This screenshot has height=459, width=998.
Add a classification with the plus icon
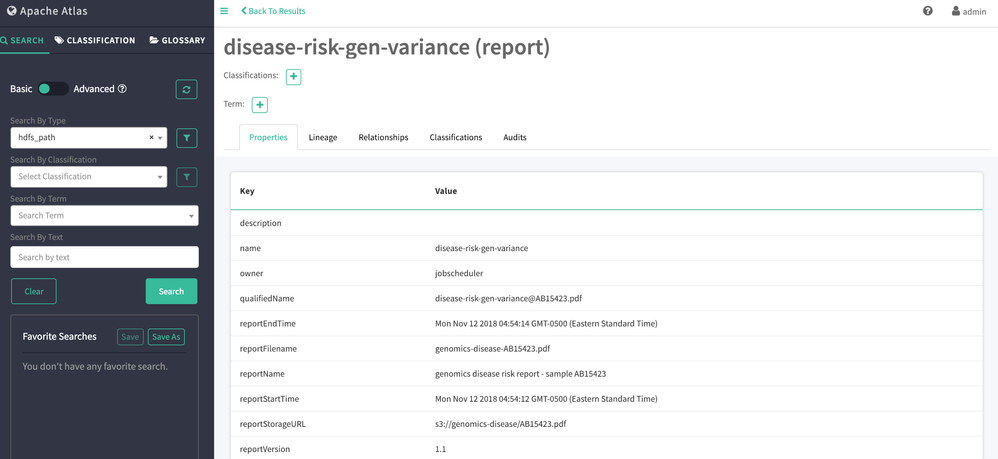click(x=293, y=77)
